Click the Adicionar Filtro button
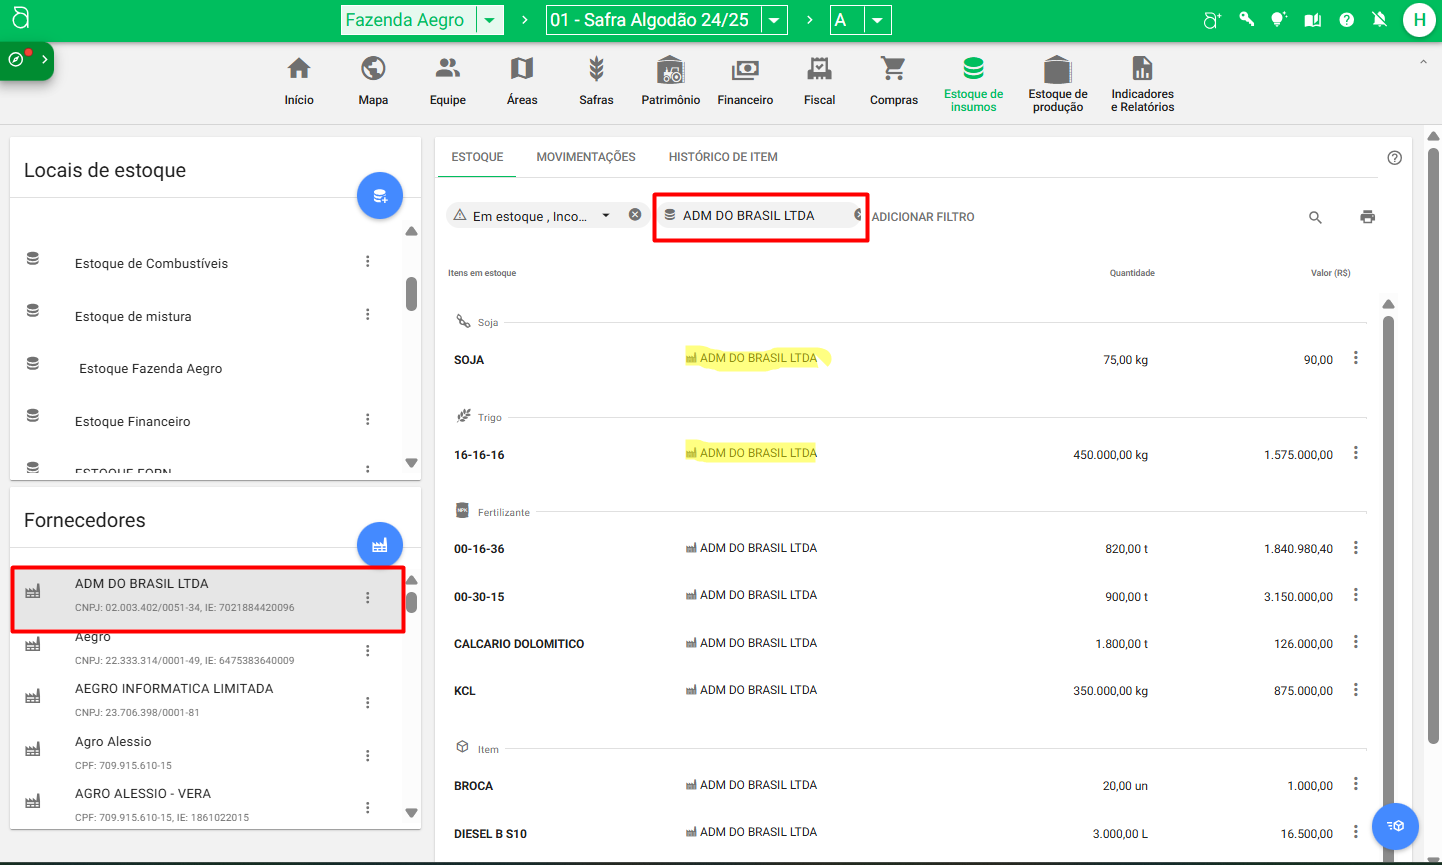The height and width of the screenshot is (865, 1442). tap(923, 217)
